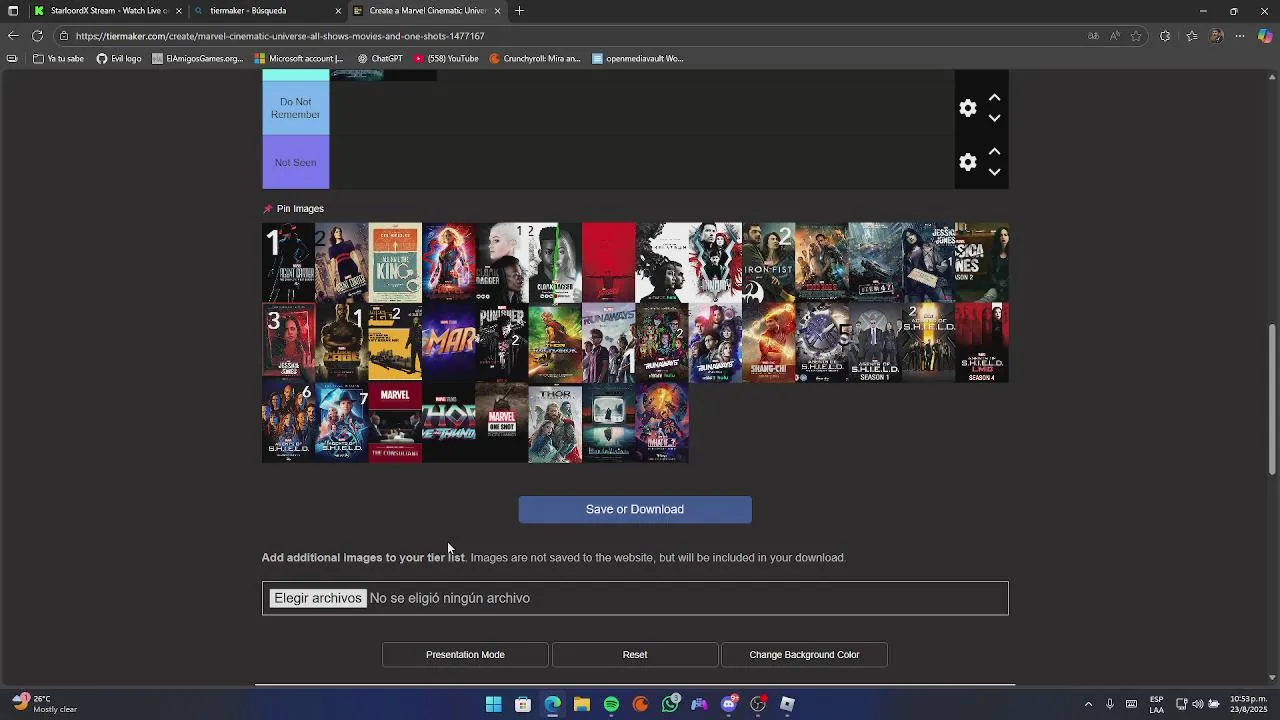
Task: Open Discord from the taskbar
Action: [729, 704]
